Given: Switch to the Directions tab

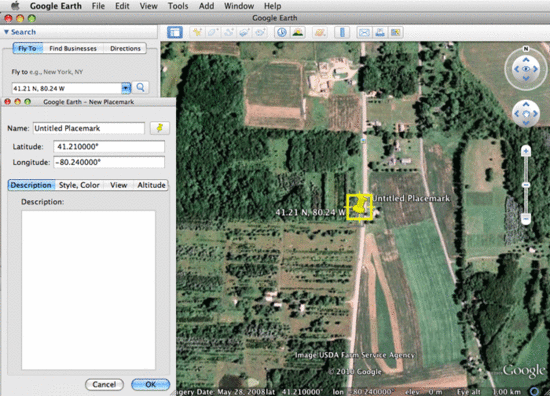Looking at the screenshot, I should tap(125, 48).
